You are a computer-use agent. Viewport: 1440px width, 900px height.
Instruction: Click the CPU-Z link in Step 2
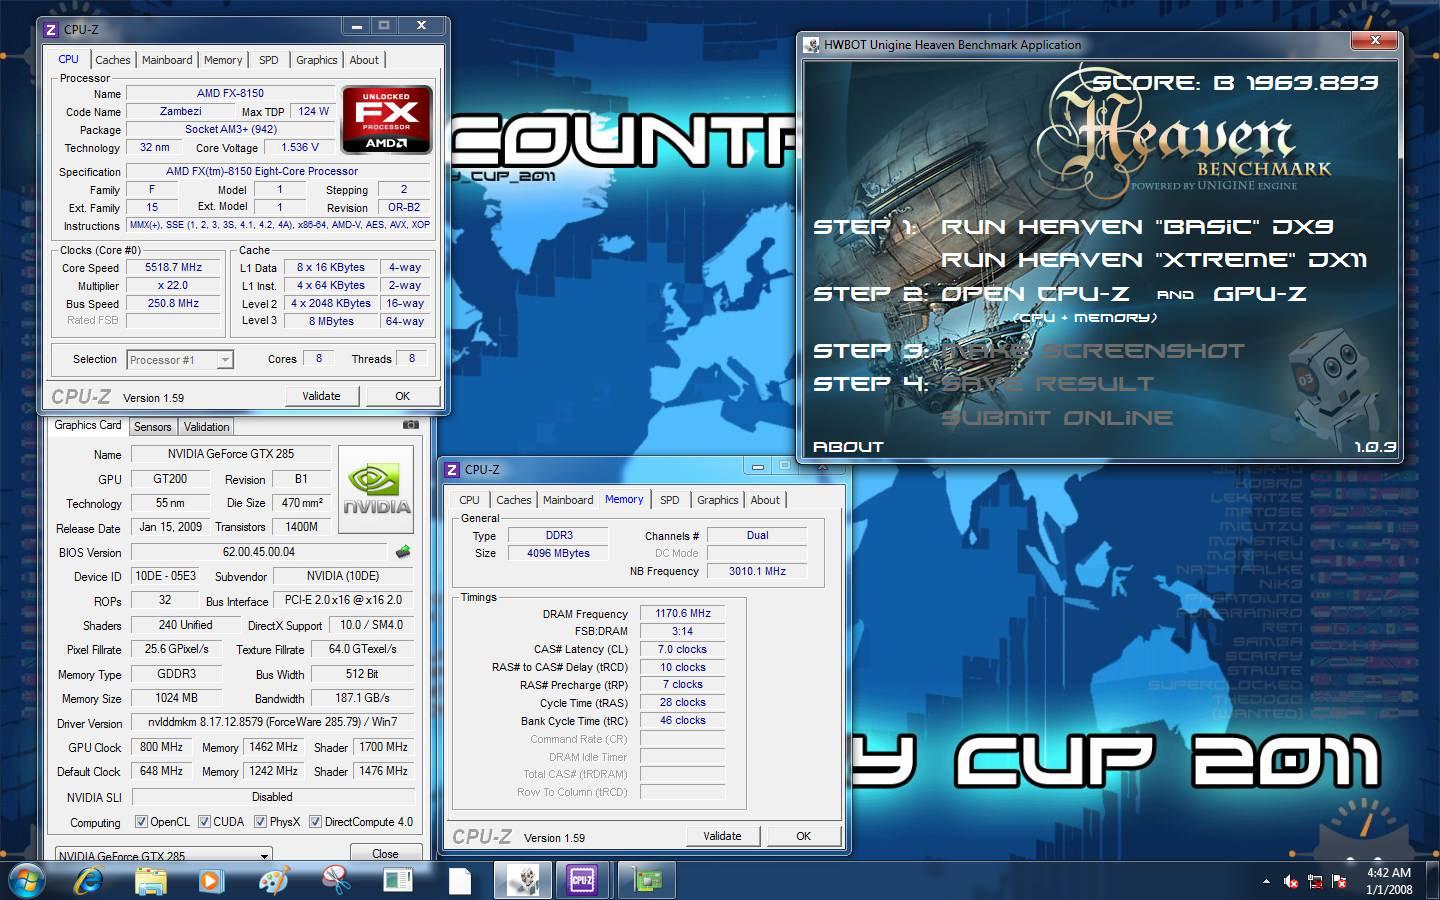pyautogui.click(x=1084, y=294)
